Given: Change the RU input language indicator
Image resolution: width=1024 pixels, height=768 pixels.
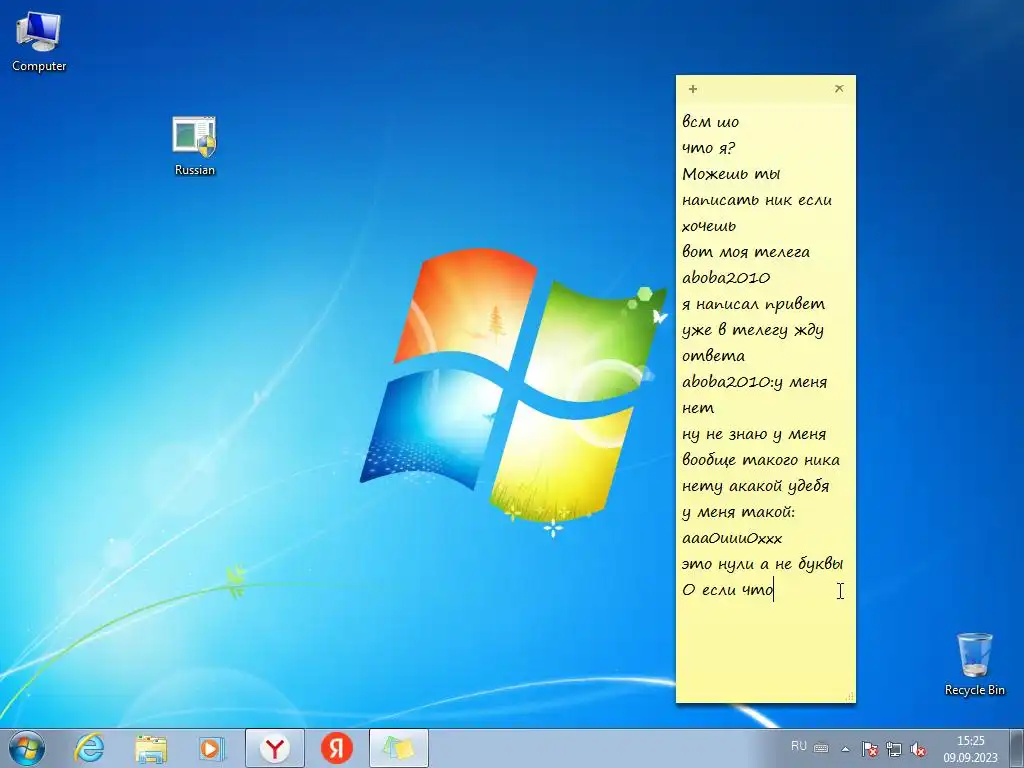Looking at the screenshot, I should (x=799, y=746).
